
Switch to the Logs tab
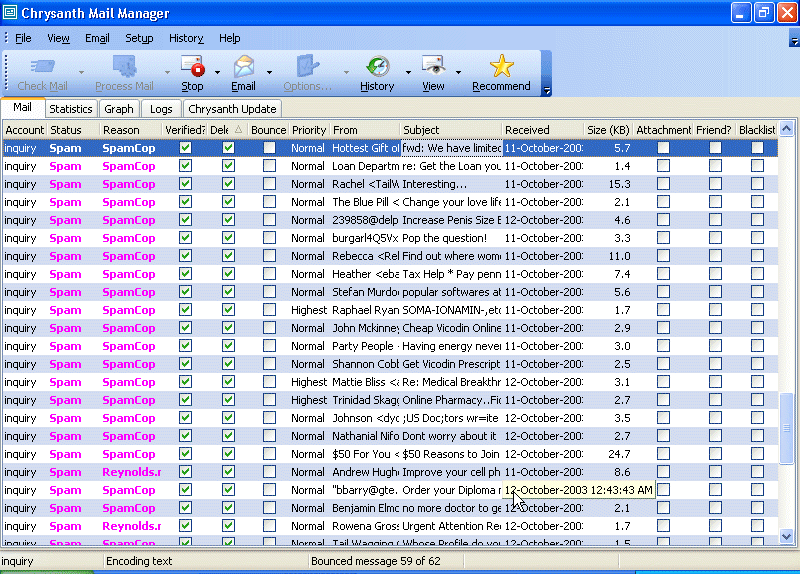[x=161, y=109]
